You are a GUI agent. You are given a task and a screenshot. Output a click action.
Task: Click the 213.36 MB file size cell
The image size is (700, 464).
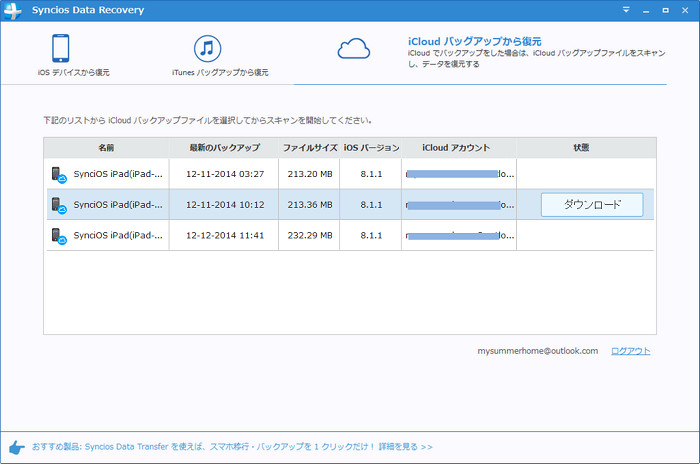click(310, 205)
